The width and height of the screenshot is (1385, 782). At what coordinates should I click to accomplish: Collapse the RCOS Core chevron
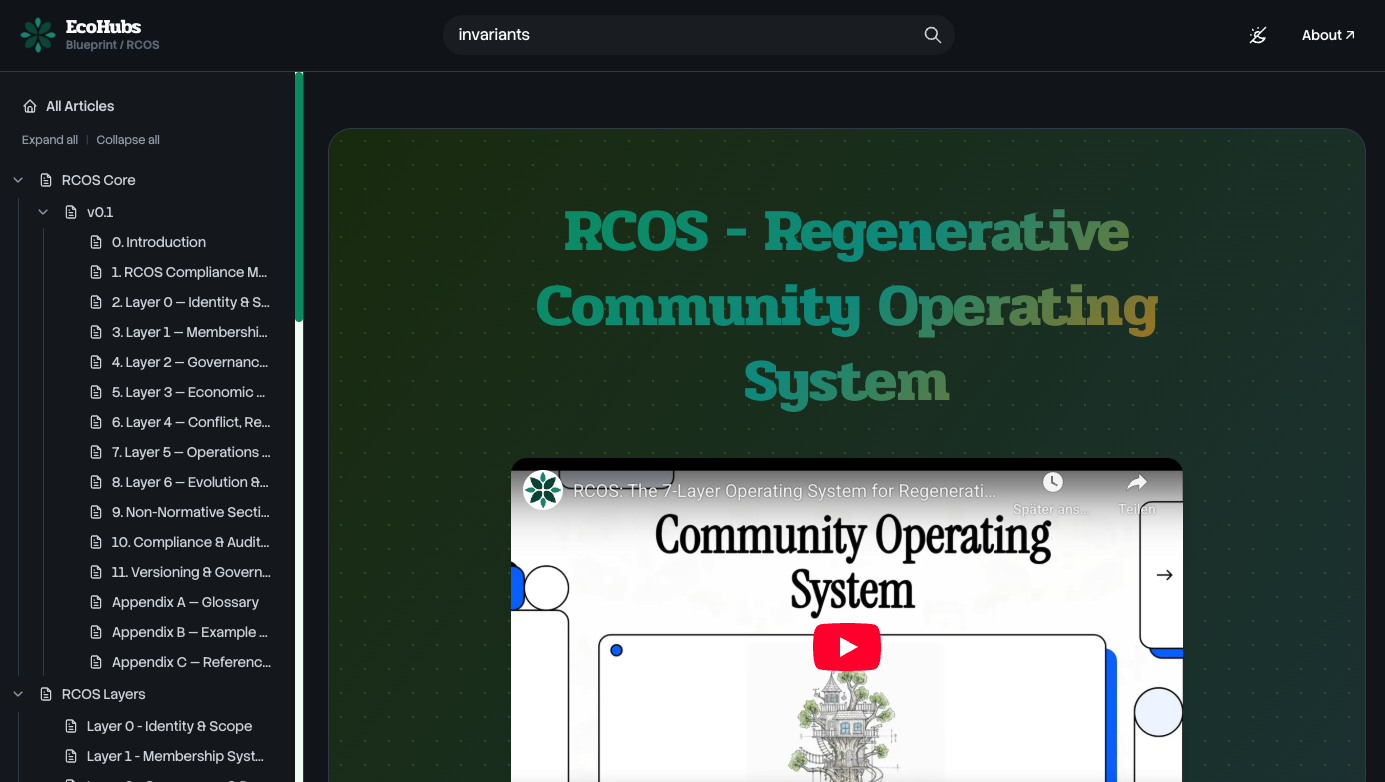(x=18, y=180)
